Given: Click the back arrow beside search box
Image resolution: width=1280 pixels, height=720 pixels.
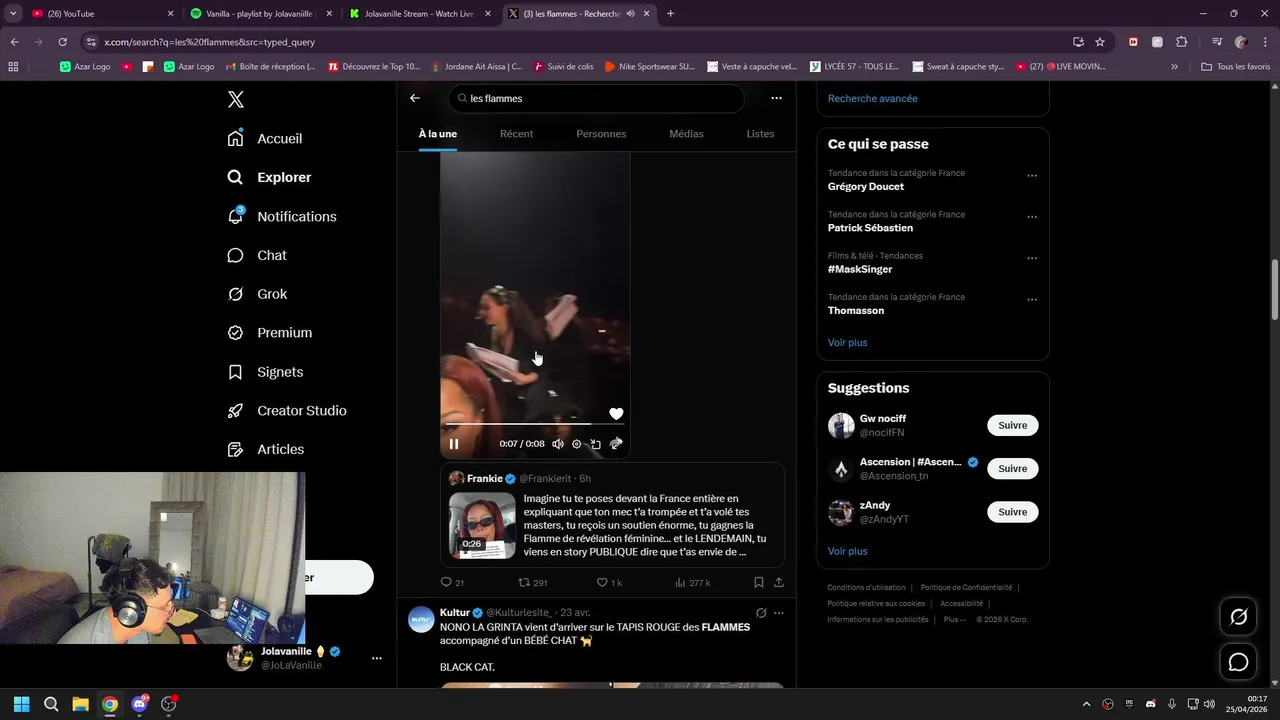Looking at the screenshot, I should [x=415, y=98].
